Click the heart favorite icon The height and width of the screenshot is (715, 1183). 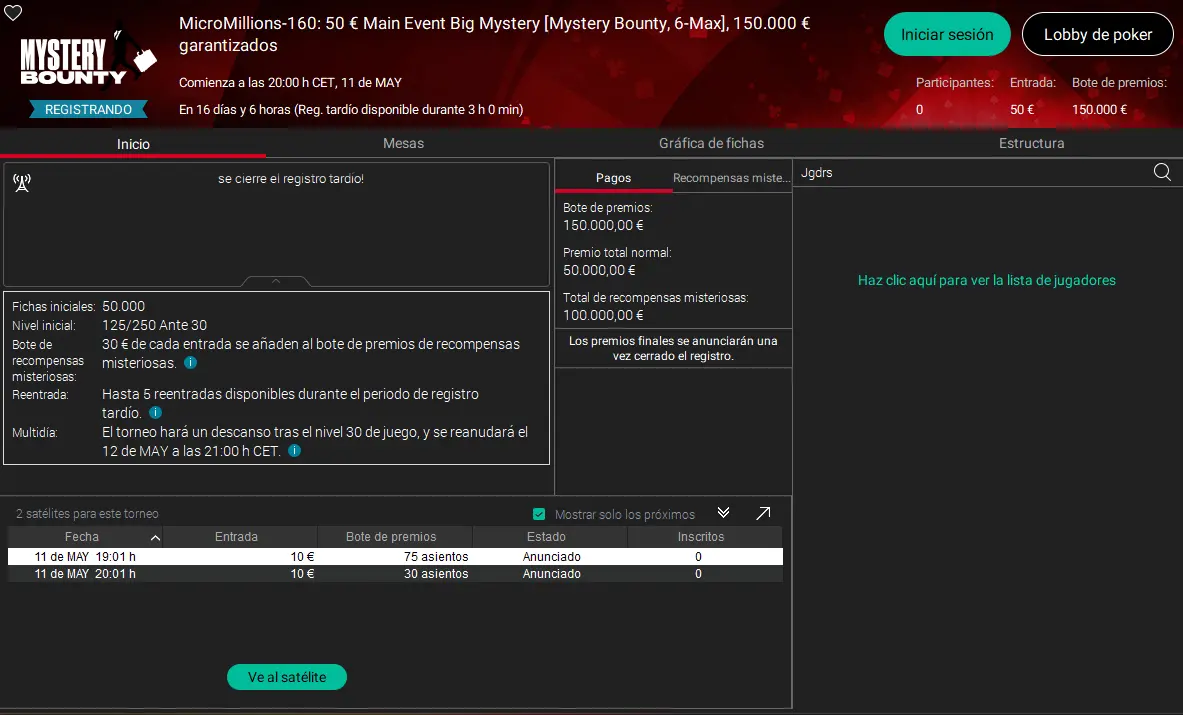click(14, 14)
